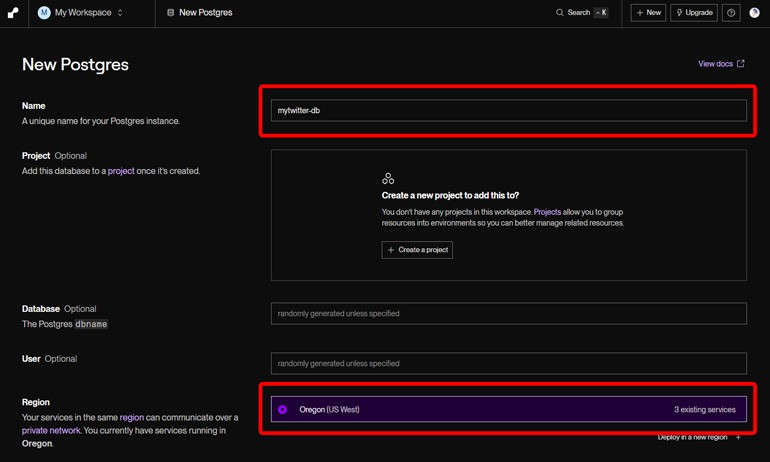Click the My Workspace avatar icon
770x462 pixels.
(x=44, y=13)
